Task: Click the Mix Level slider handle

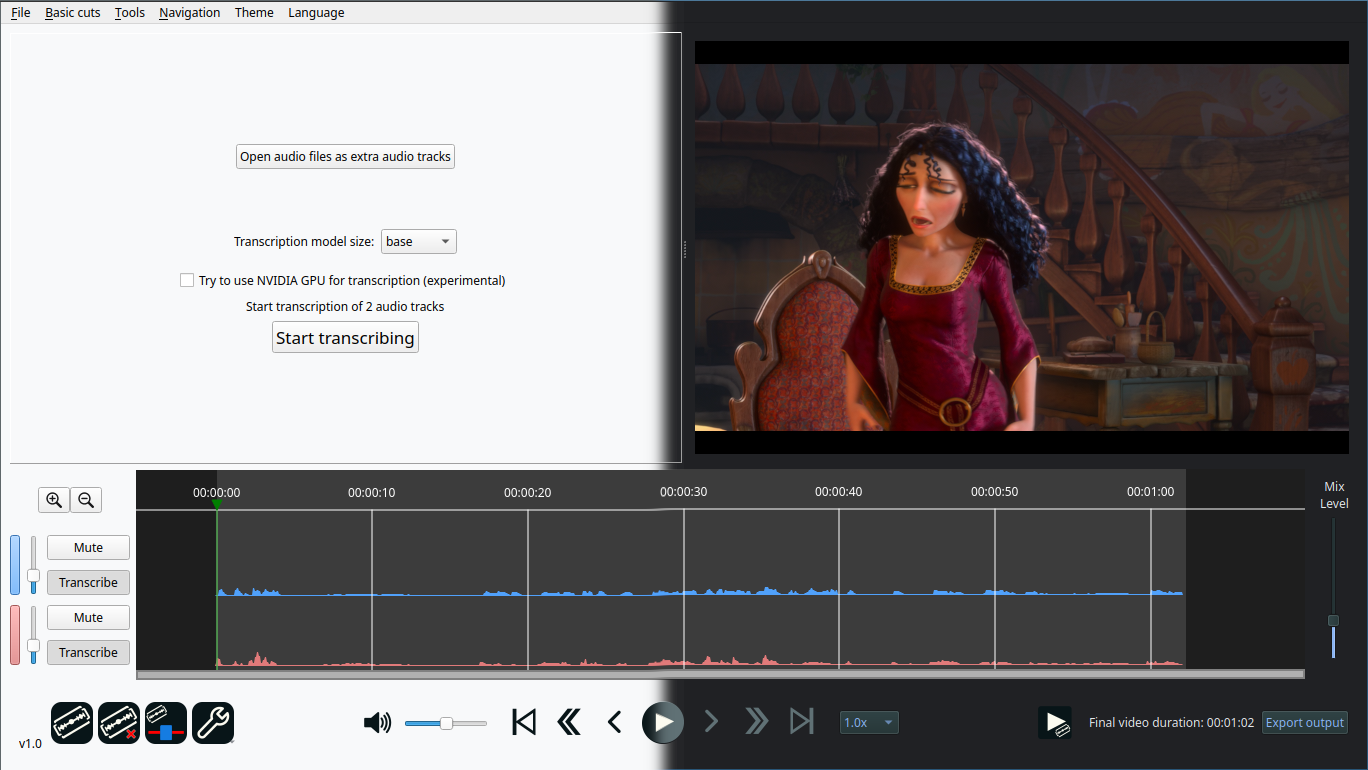Action: point(1333,621)
